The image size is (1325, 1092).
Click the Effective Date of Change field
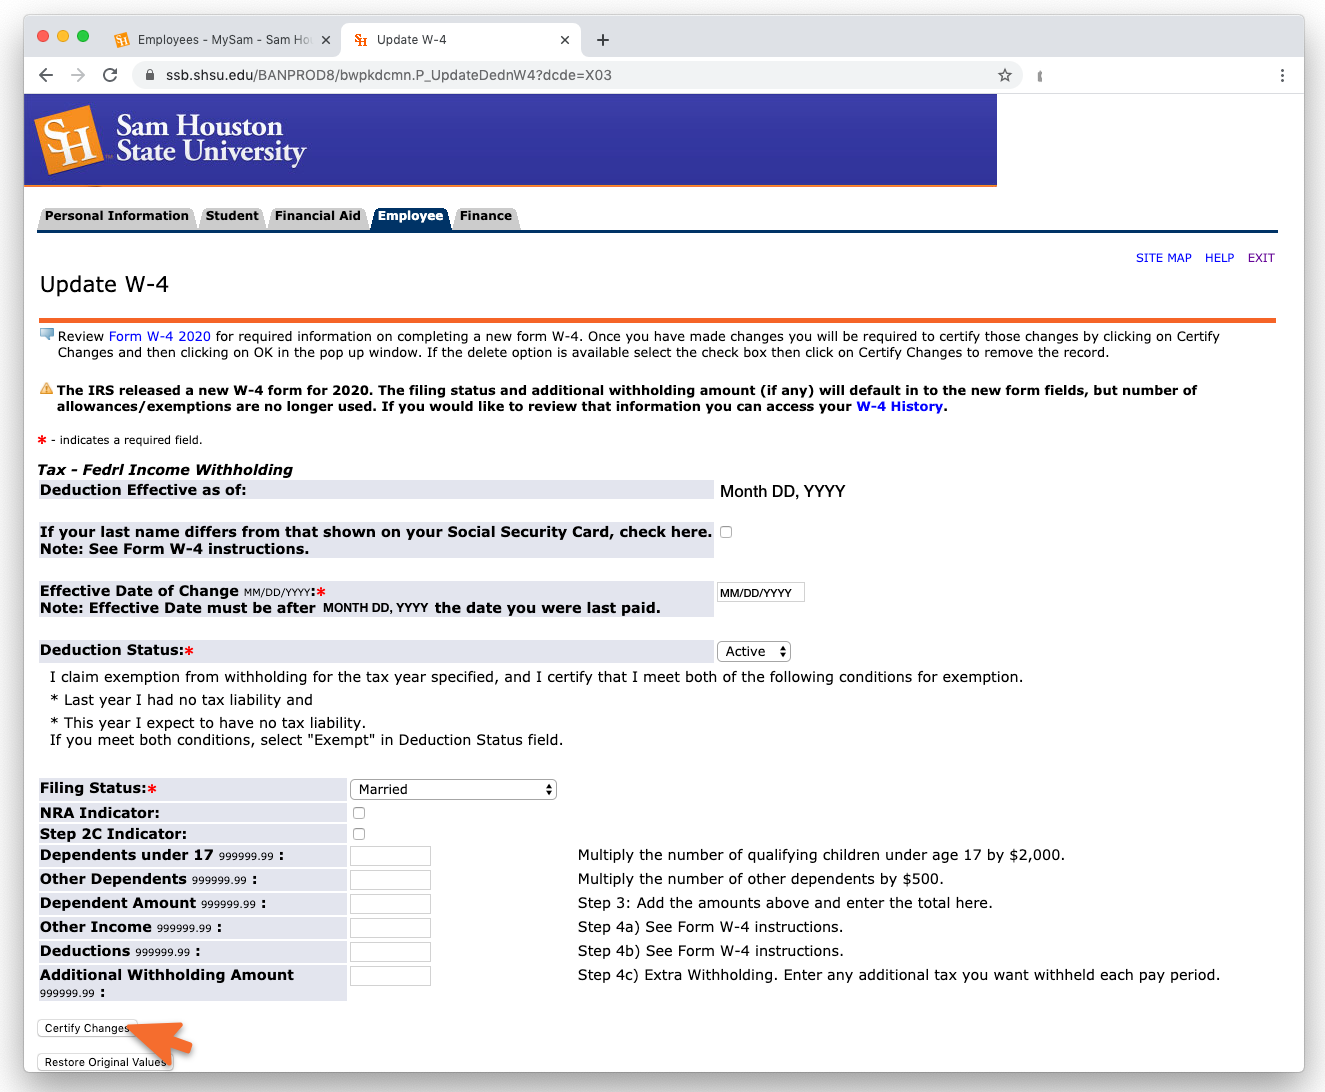coord(760,592)
